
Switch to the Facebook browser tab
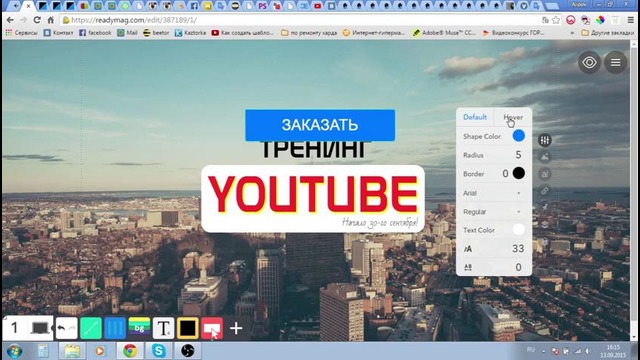194,6
